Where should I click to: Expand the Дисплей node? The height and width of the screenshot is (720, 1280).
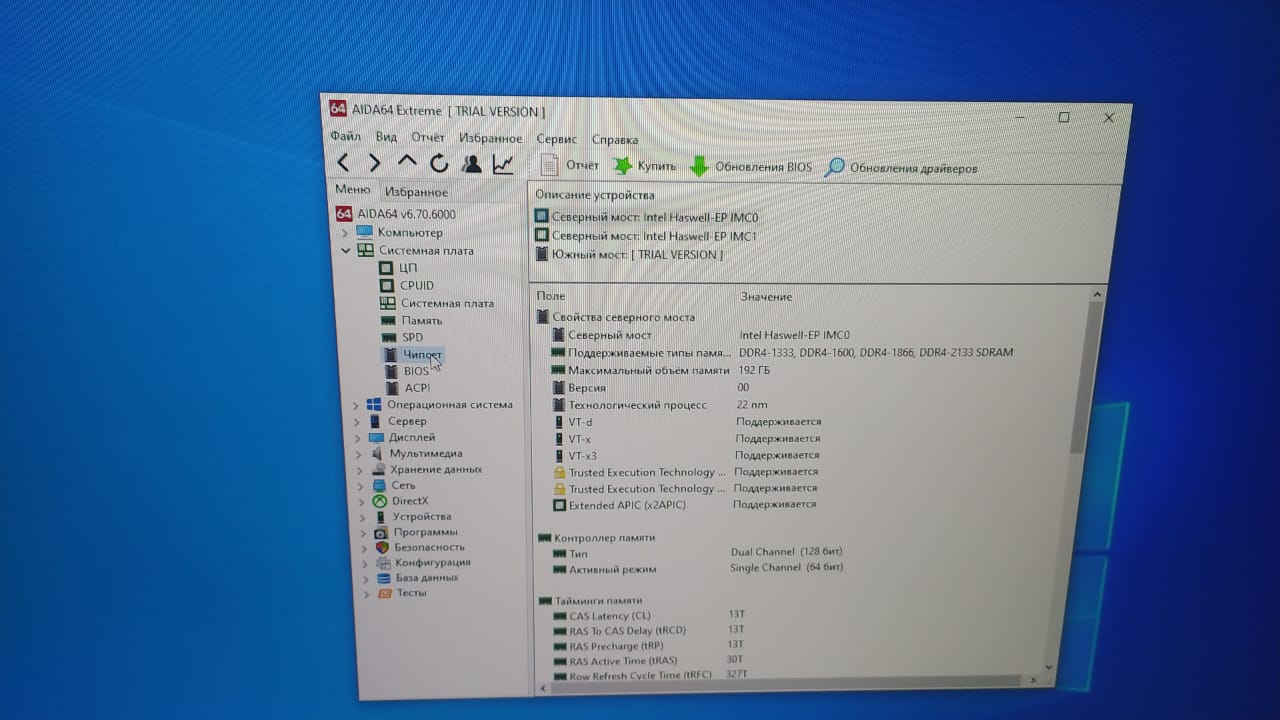[x=358, y=438]
